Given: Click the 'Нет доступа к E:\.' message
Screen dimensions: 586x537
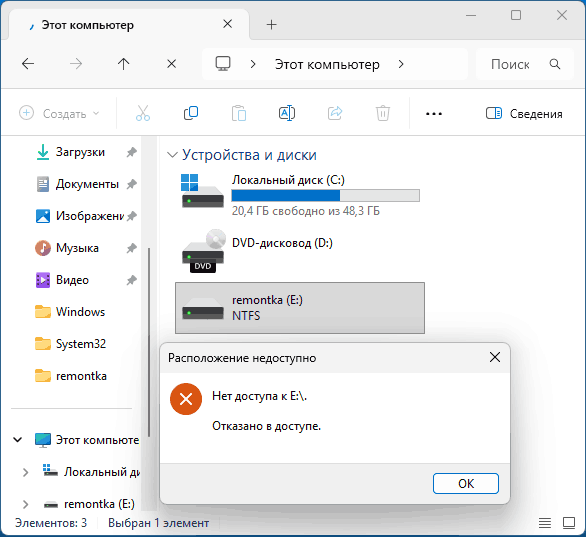Looking at the screenshot, I should (x=259, y=396).
